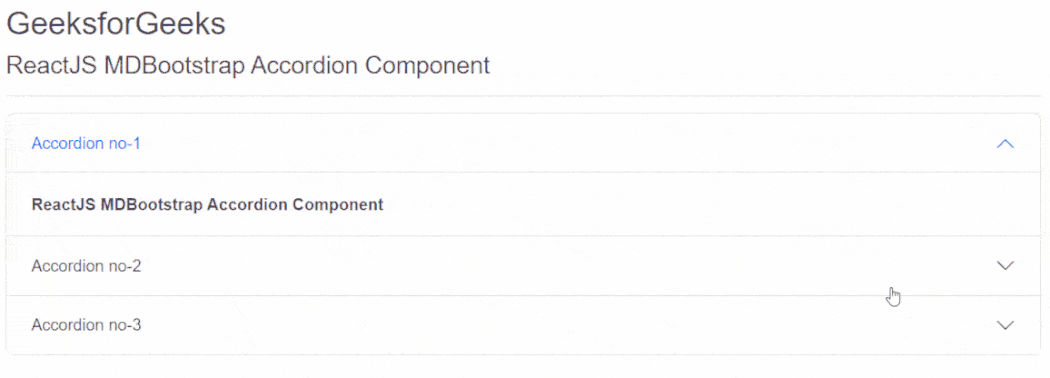The height and width of the screenshot is (378, 1050).
Task: Click the word Accordion in the gray subheading
Action: 305,66
